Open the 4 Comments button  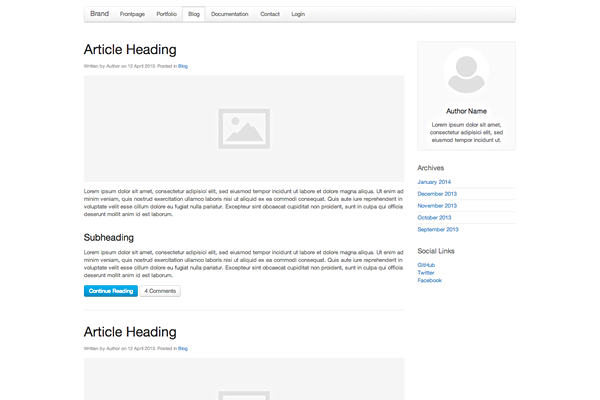point(160,291)
